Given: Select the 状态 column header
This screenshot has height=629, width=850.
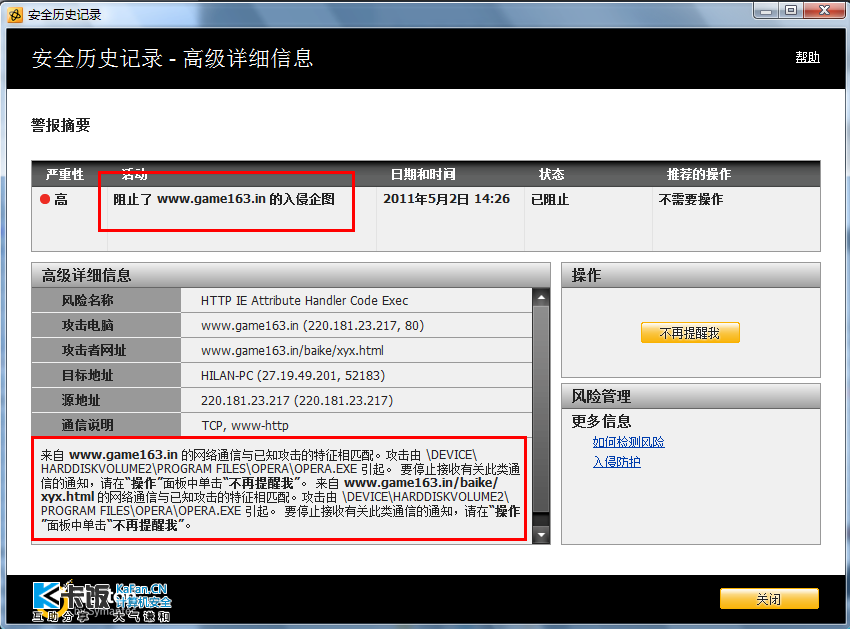Looking at the screenshot, I should tap(551, 174).
